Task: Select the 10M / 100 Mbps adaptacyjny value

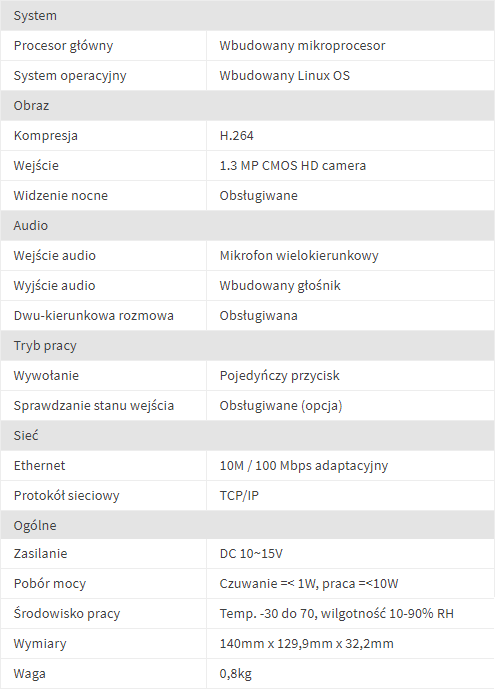Action: click(304, 466)
